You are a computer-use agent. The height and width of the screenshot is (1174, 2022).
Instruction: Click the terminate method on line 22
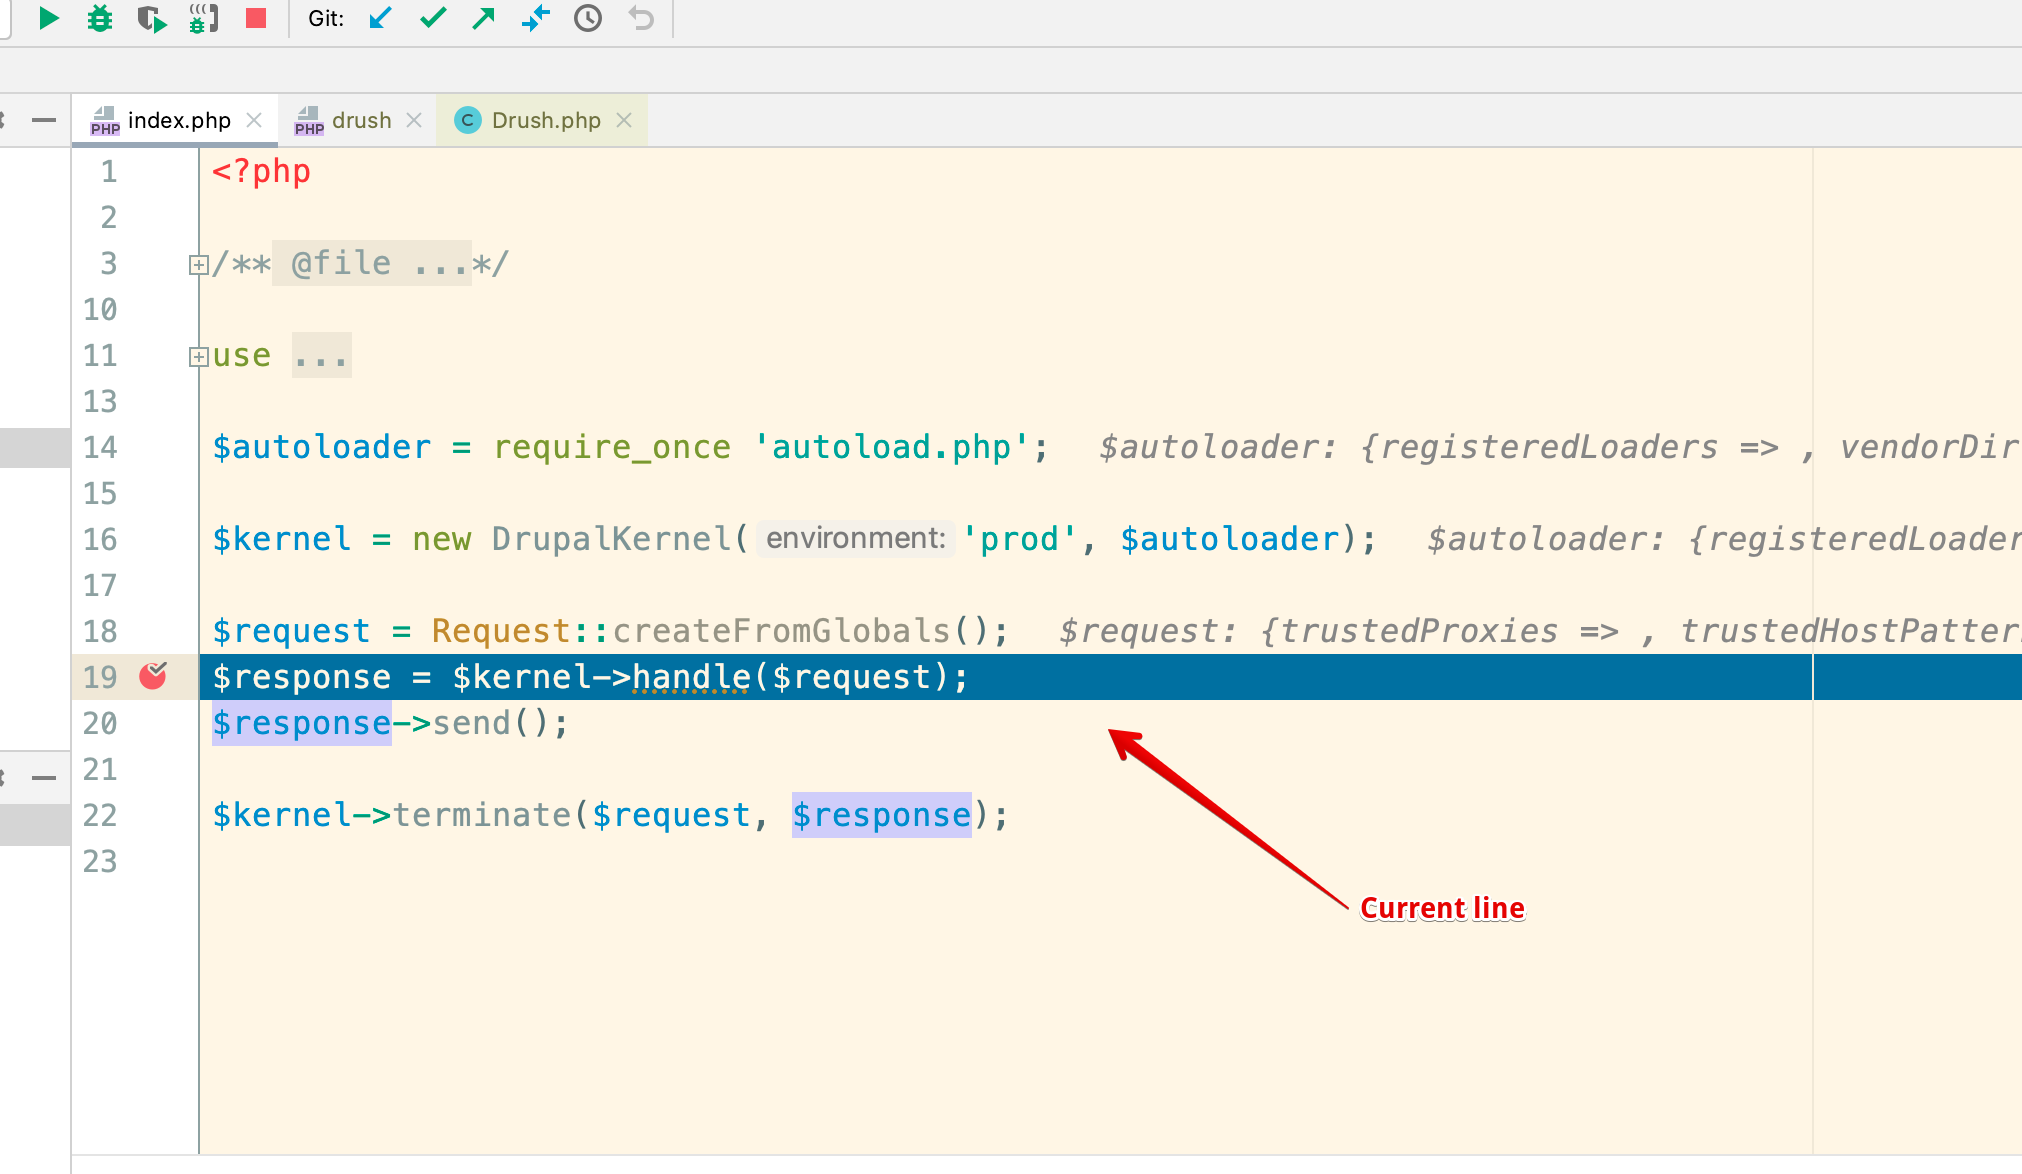(x=481, y=815)
